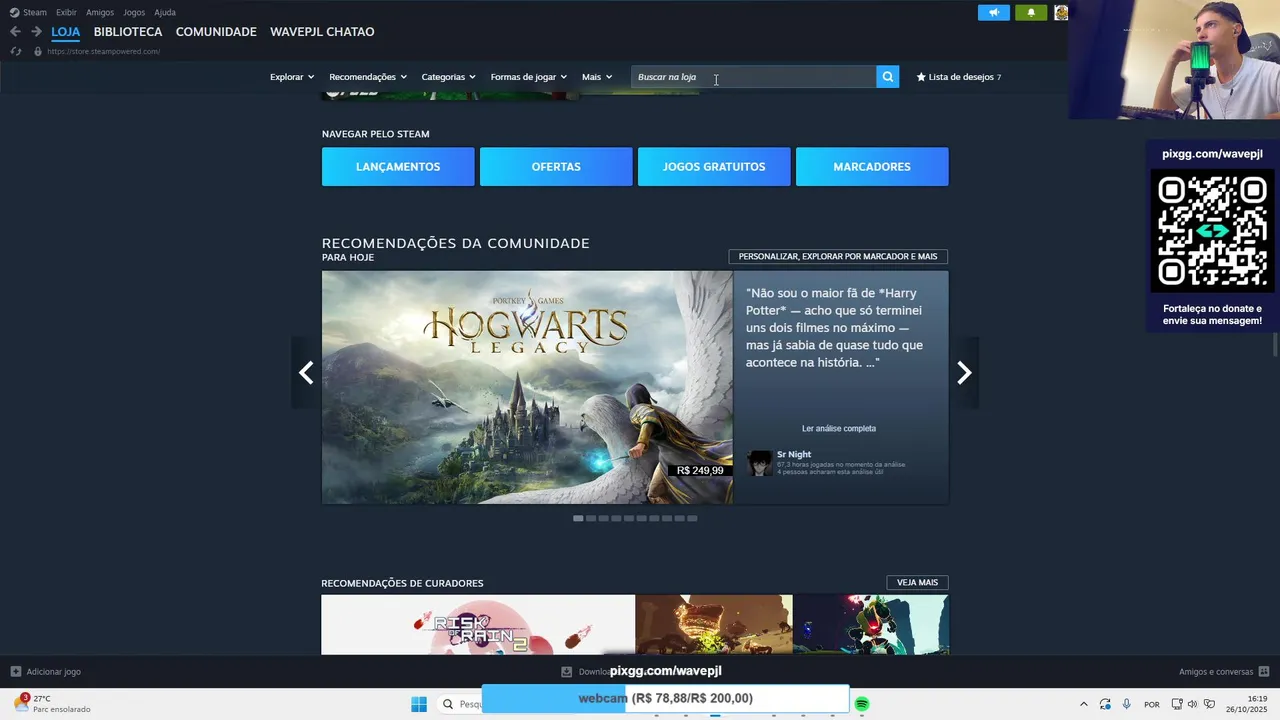Click Sr Night reviewer avatar
Viewport: 1280px width, 720px height.
(760, 463)
